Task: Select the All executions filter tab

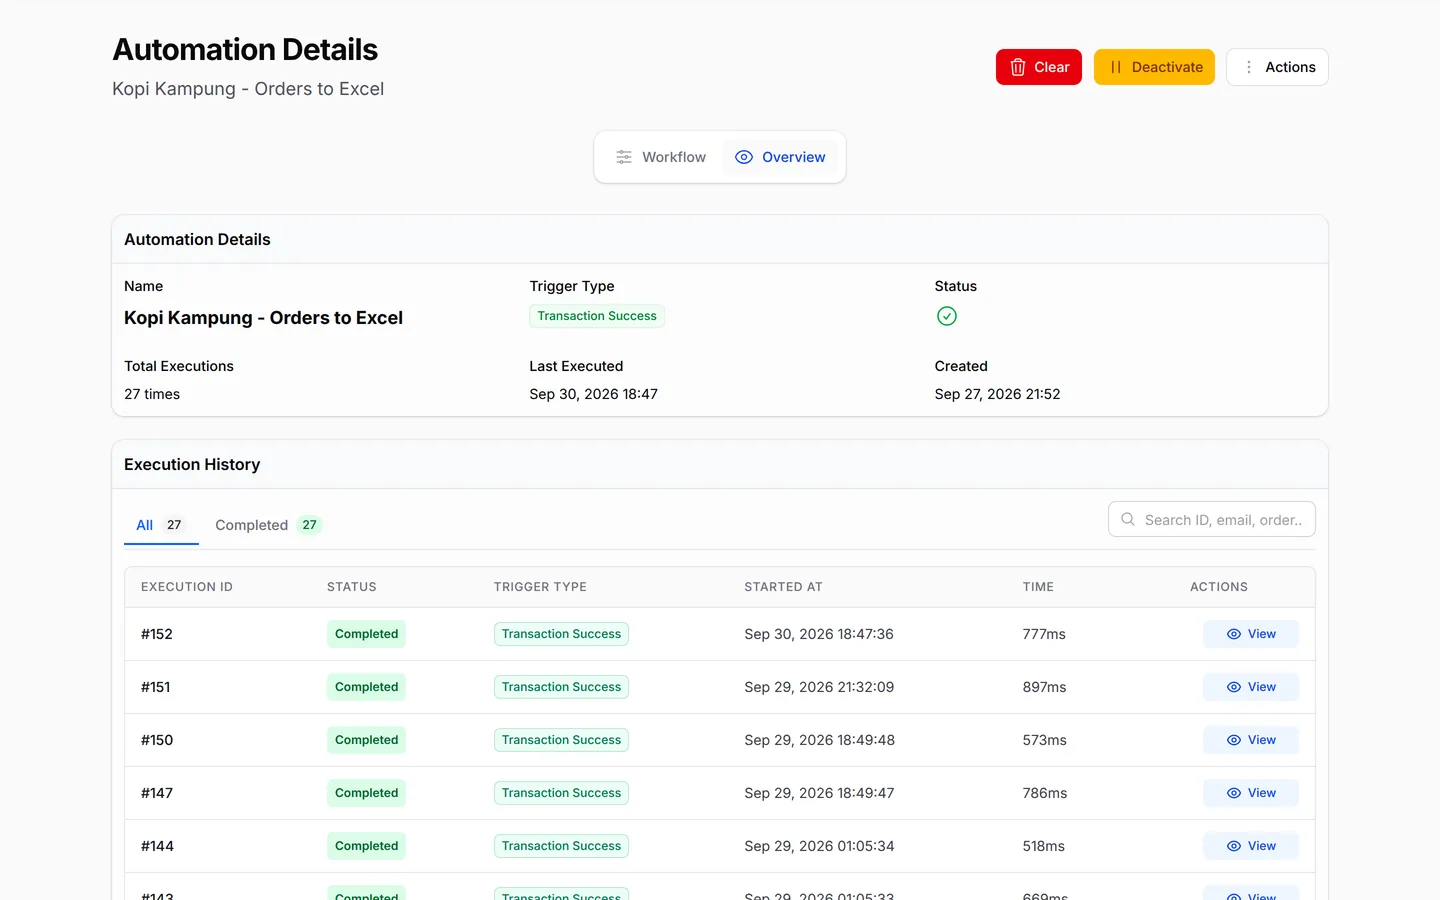Action: [x=161, y=525]
